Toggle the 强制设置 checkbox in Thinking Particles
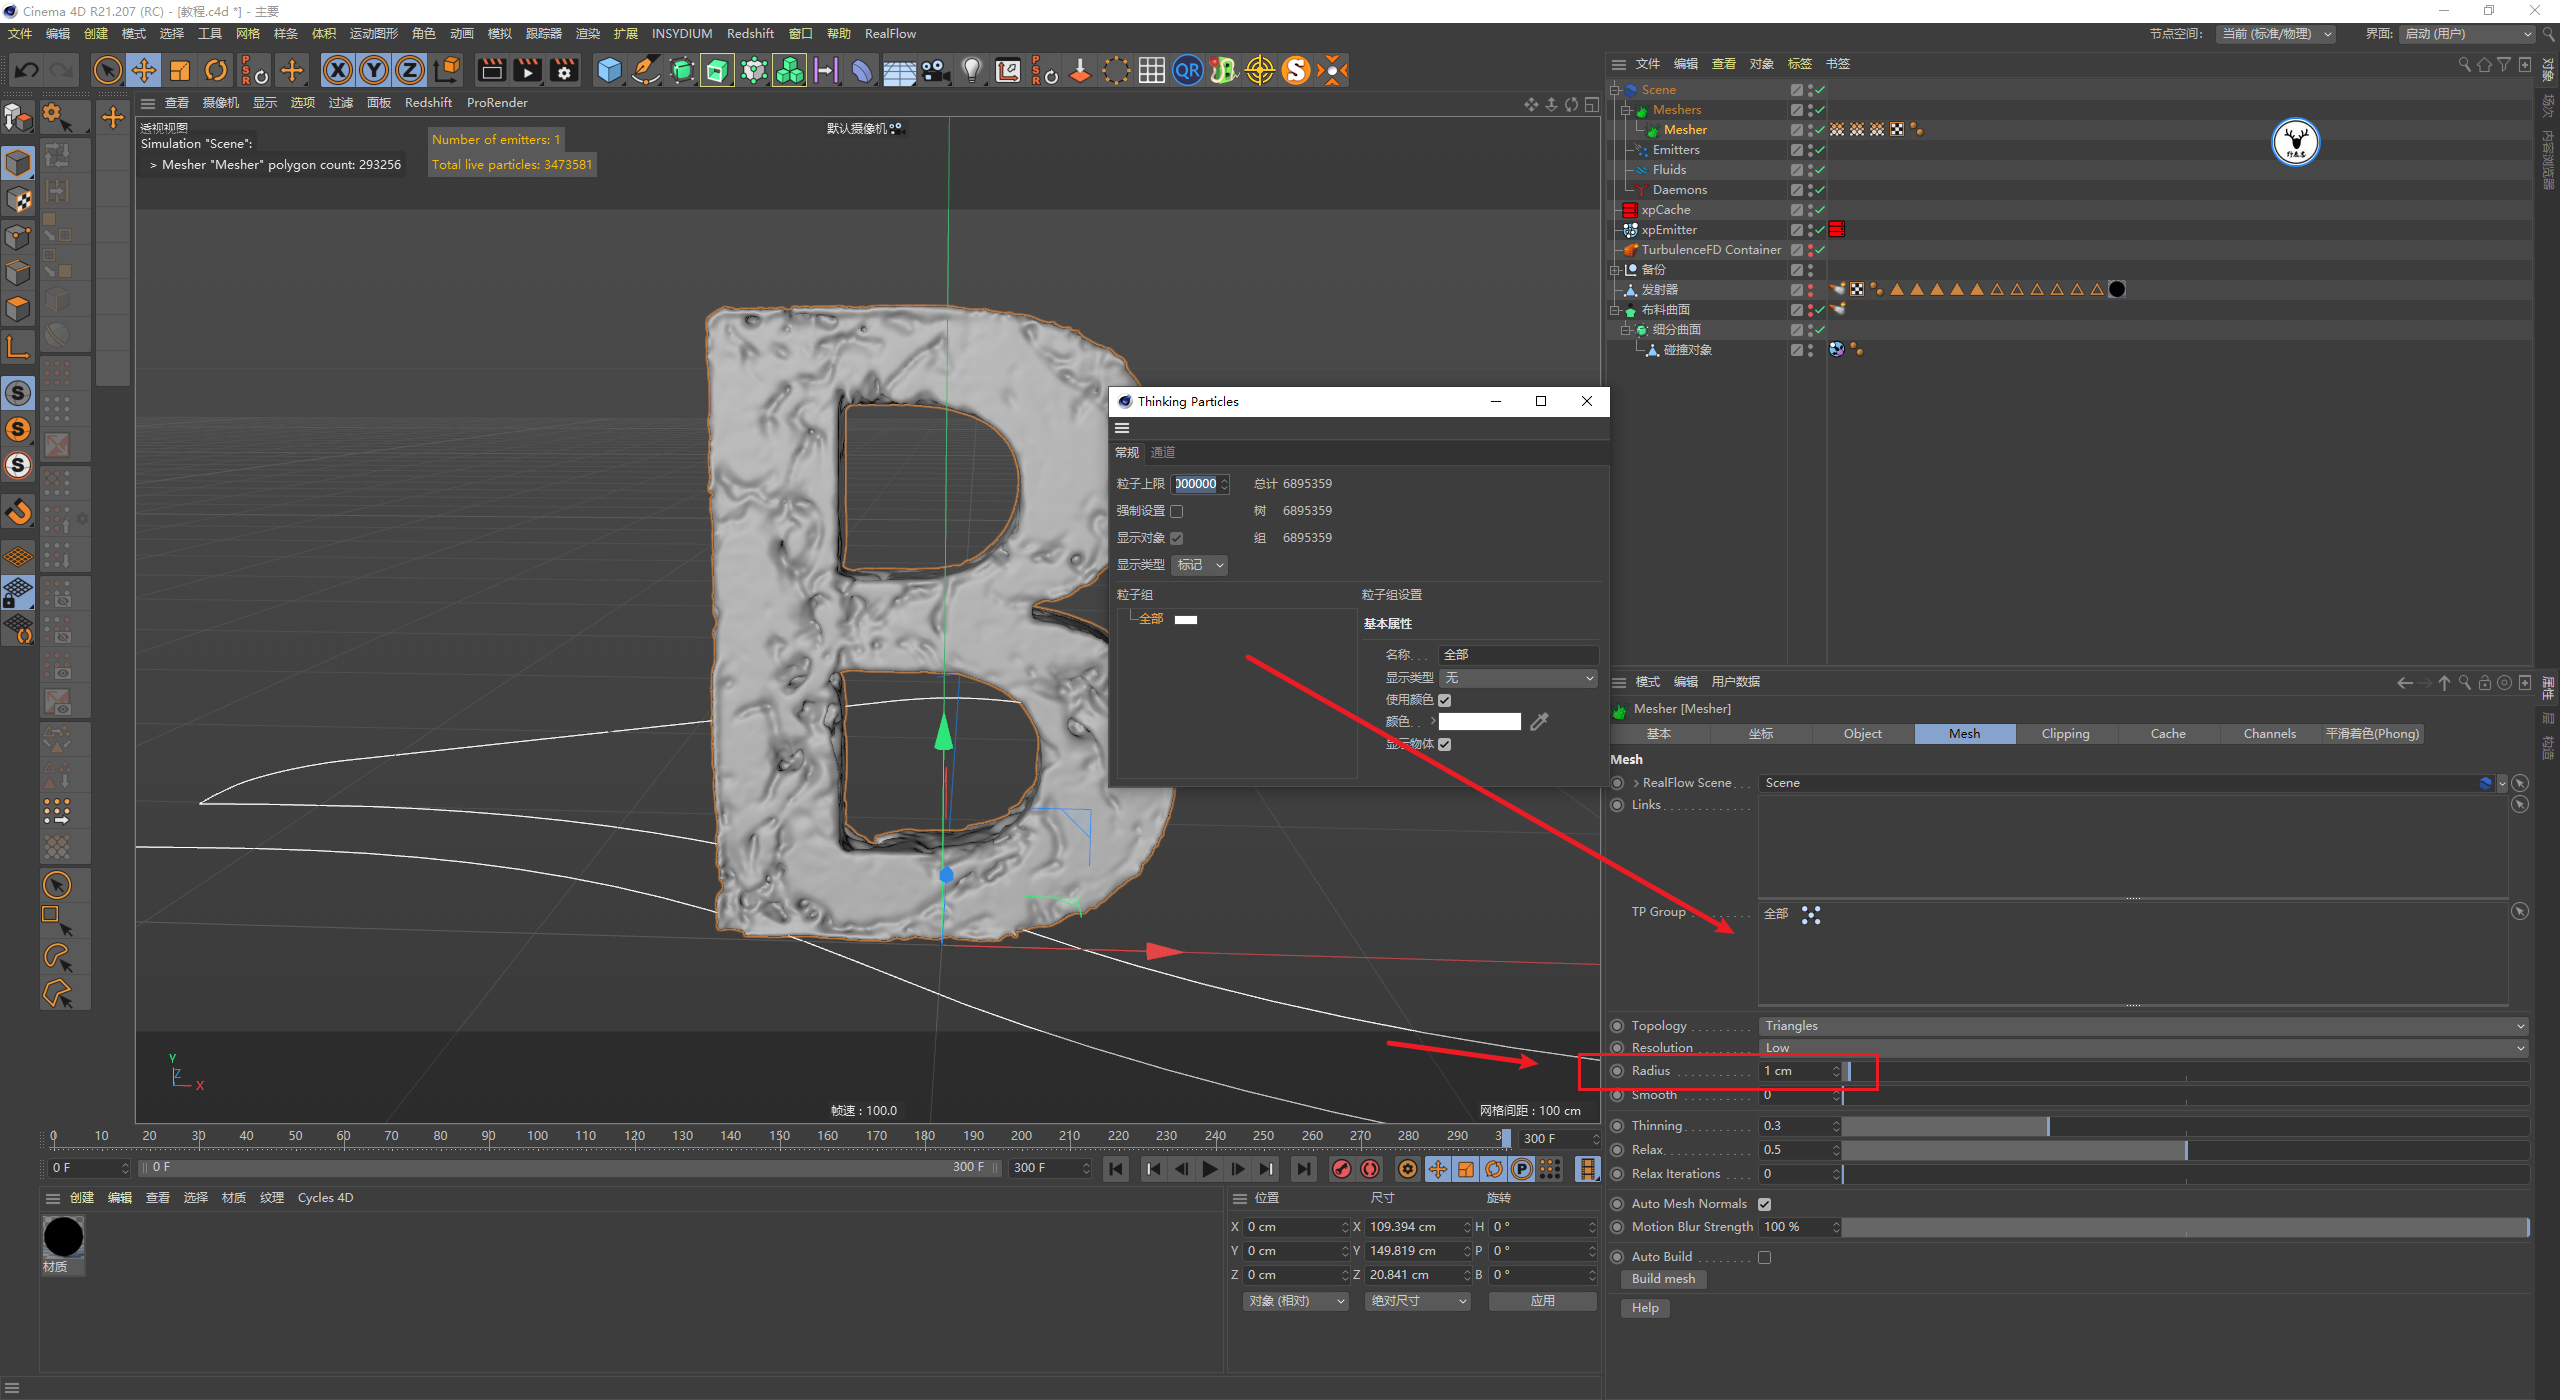The height and width of the screenshot is (1400, 2560). coord(1177,511)
